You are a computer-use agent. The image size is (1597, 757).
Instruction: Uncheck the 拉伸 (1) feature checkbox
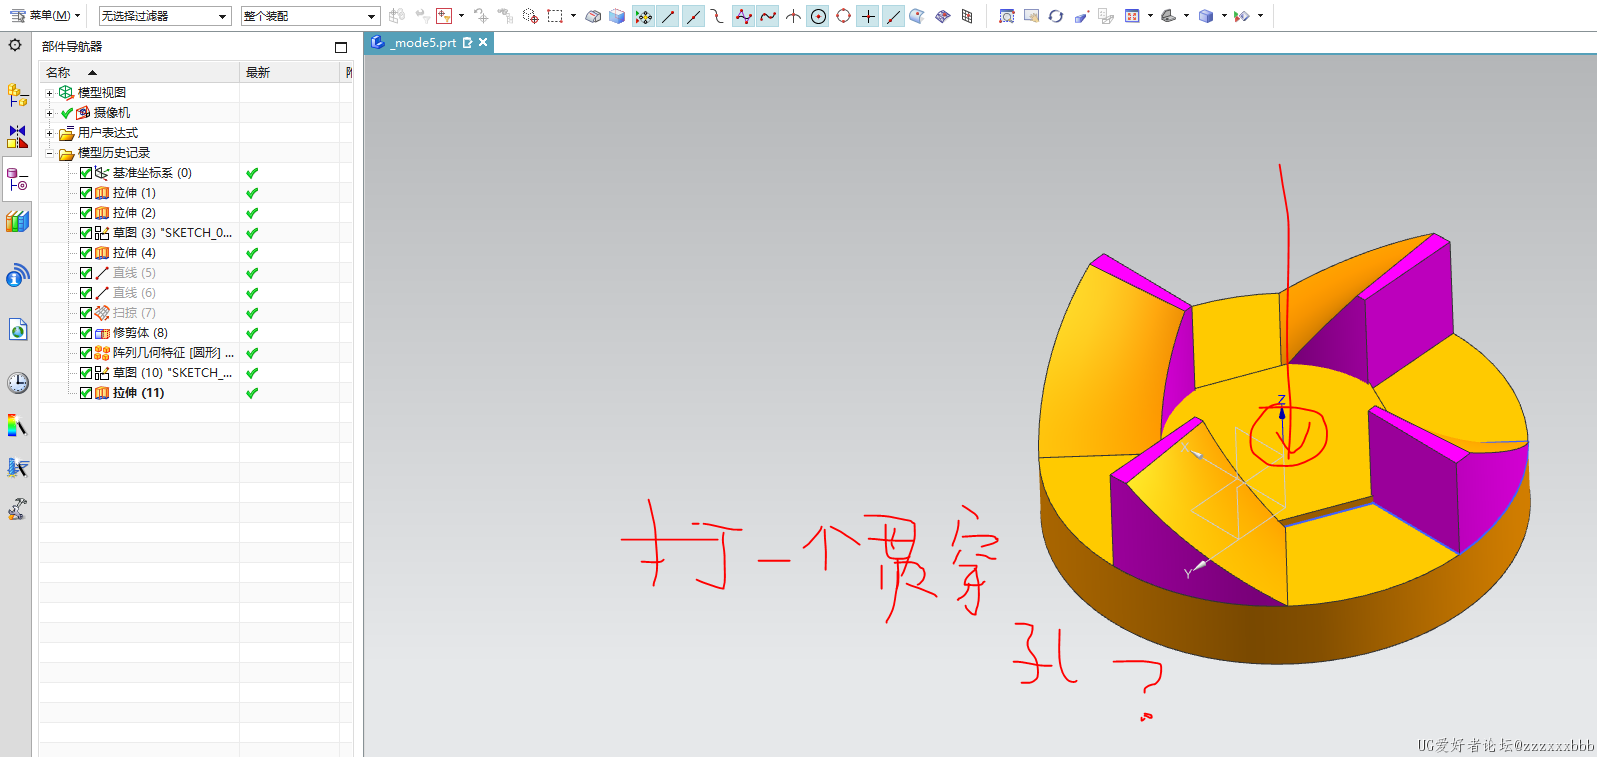point(86,193)
